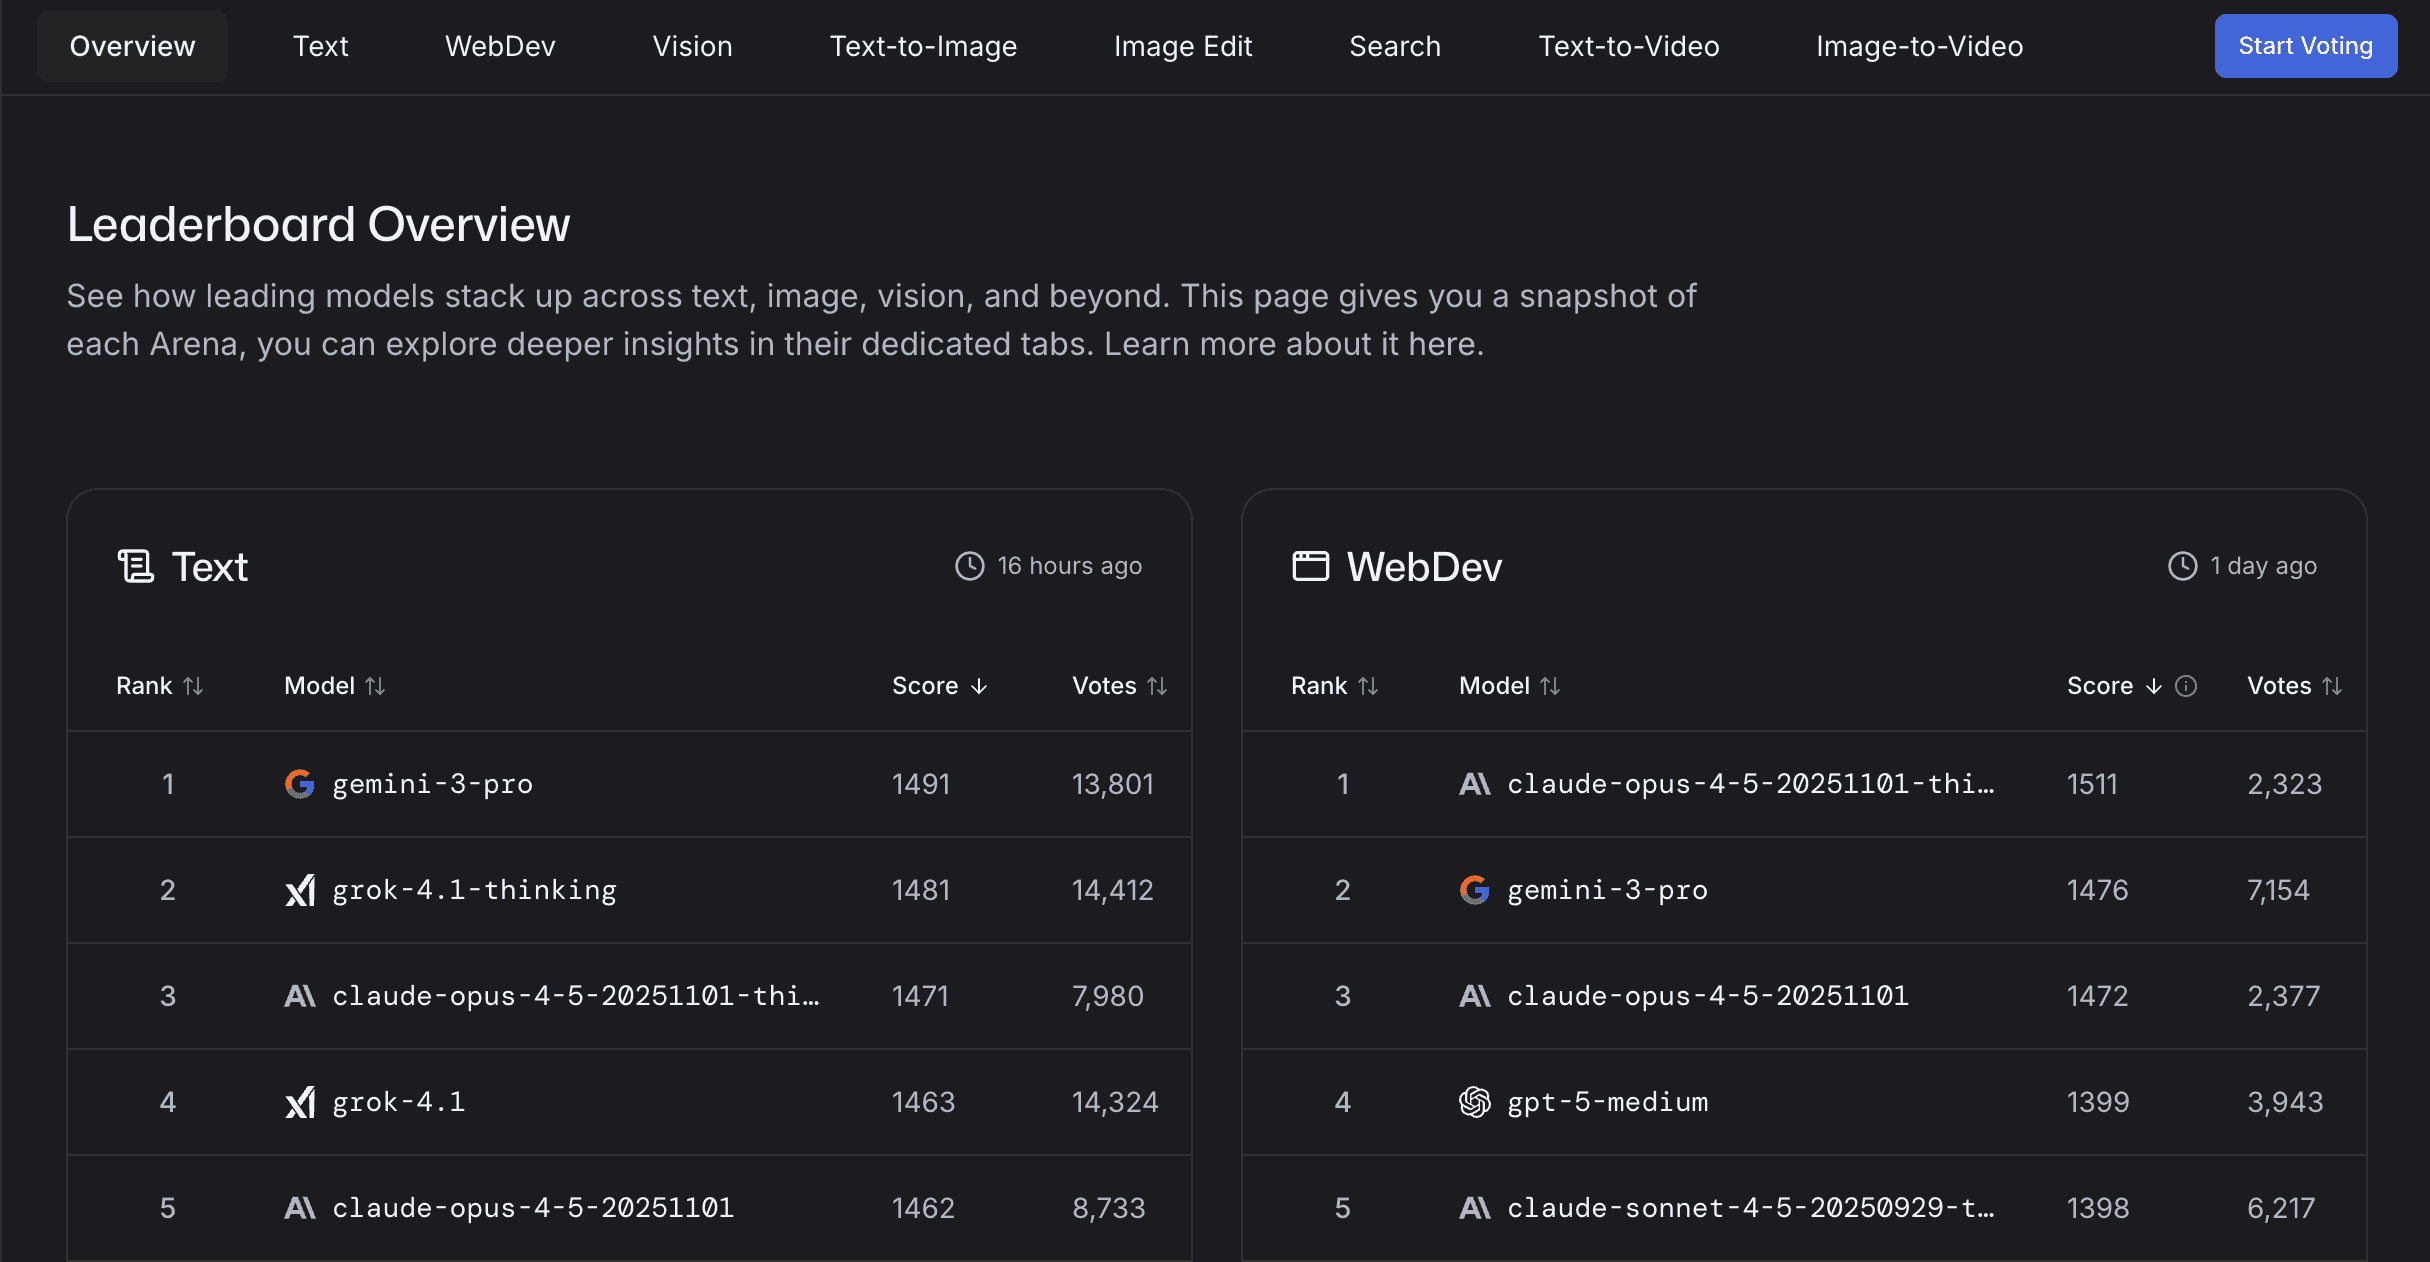Click the WebDev browser window icon
Screen dimensions: 2430x1262
(x=1310, y=566)
